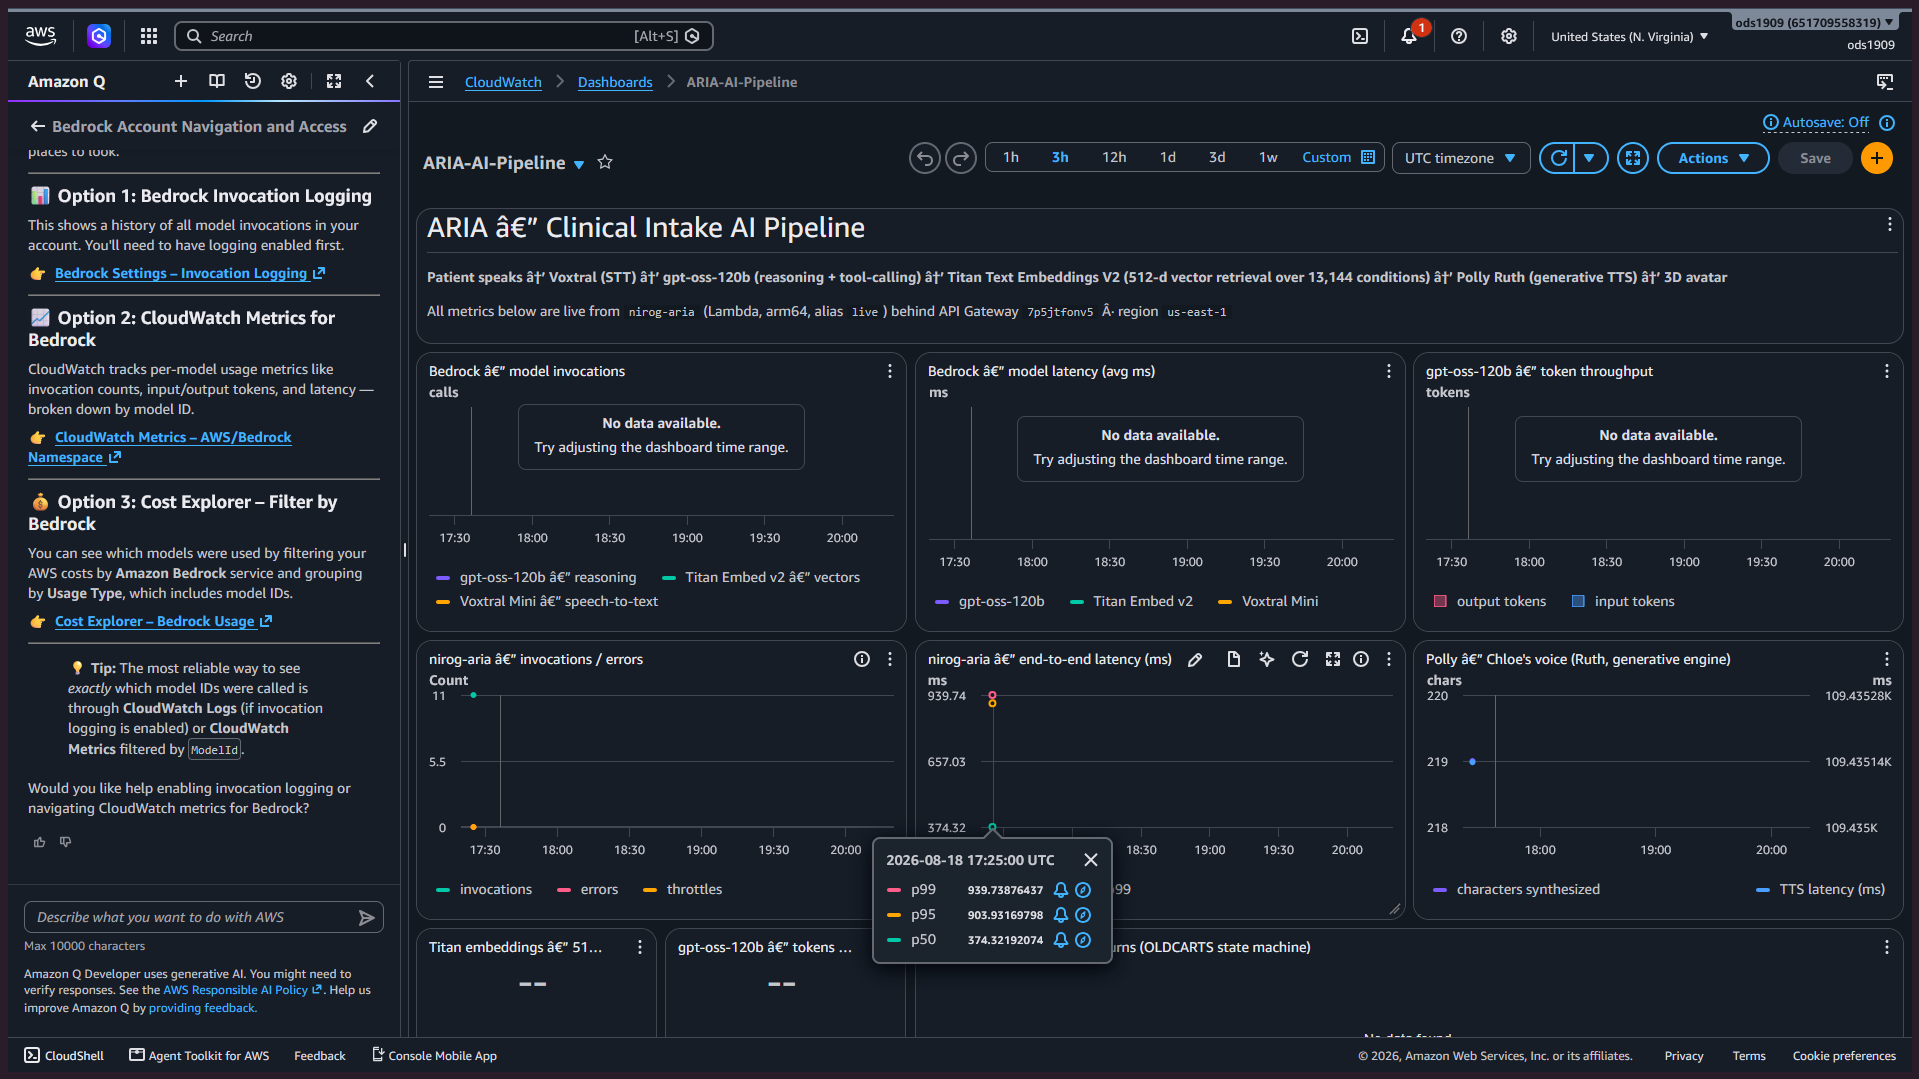
Task: Go to the Dashboards breadcrumb
Action: [615, 82]
